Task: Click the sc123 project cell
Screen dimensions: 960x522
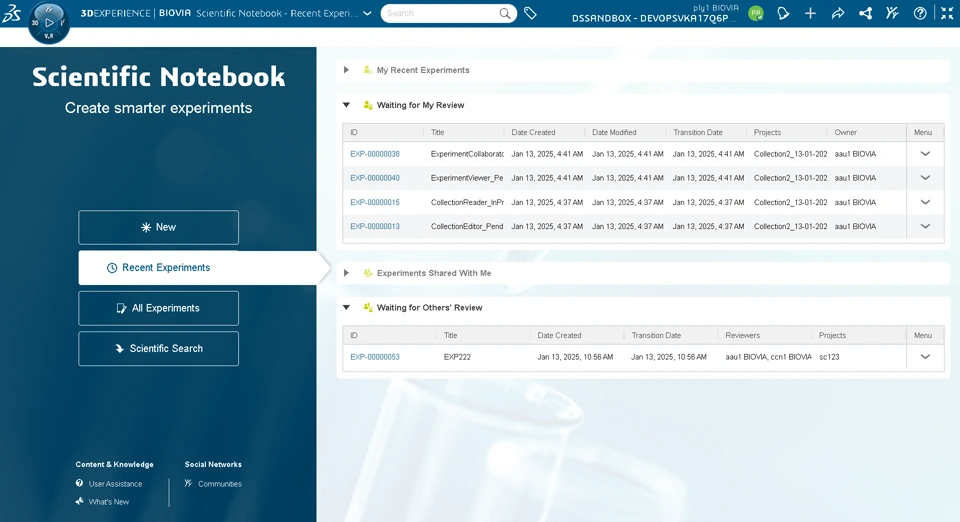Action: click(829, 357)
